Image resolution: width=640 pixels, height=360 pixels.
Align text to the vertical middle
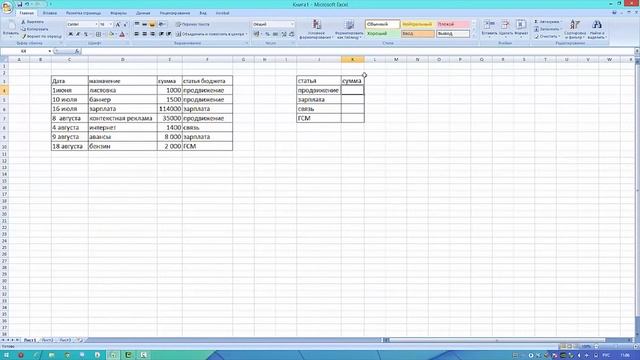[144, 24]
